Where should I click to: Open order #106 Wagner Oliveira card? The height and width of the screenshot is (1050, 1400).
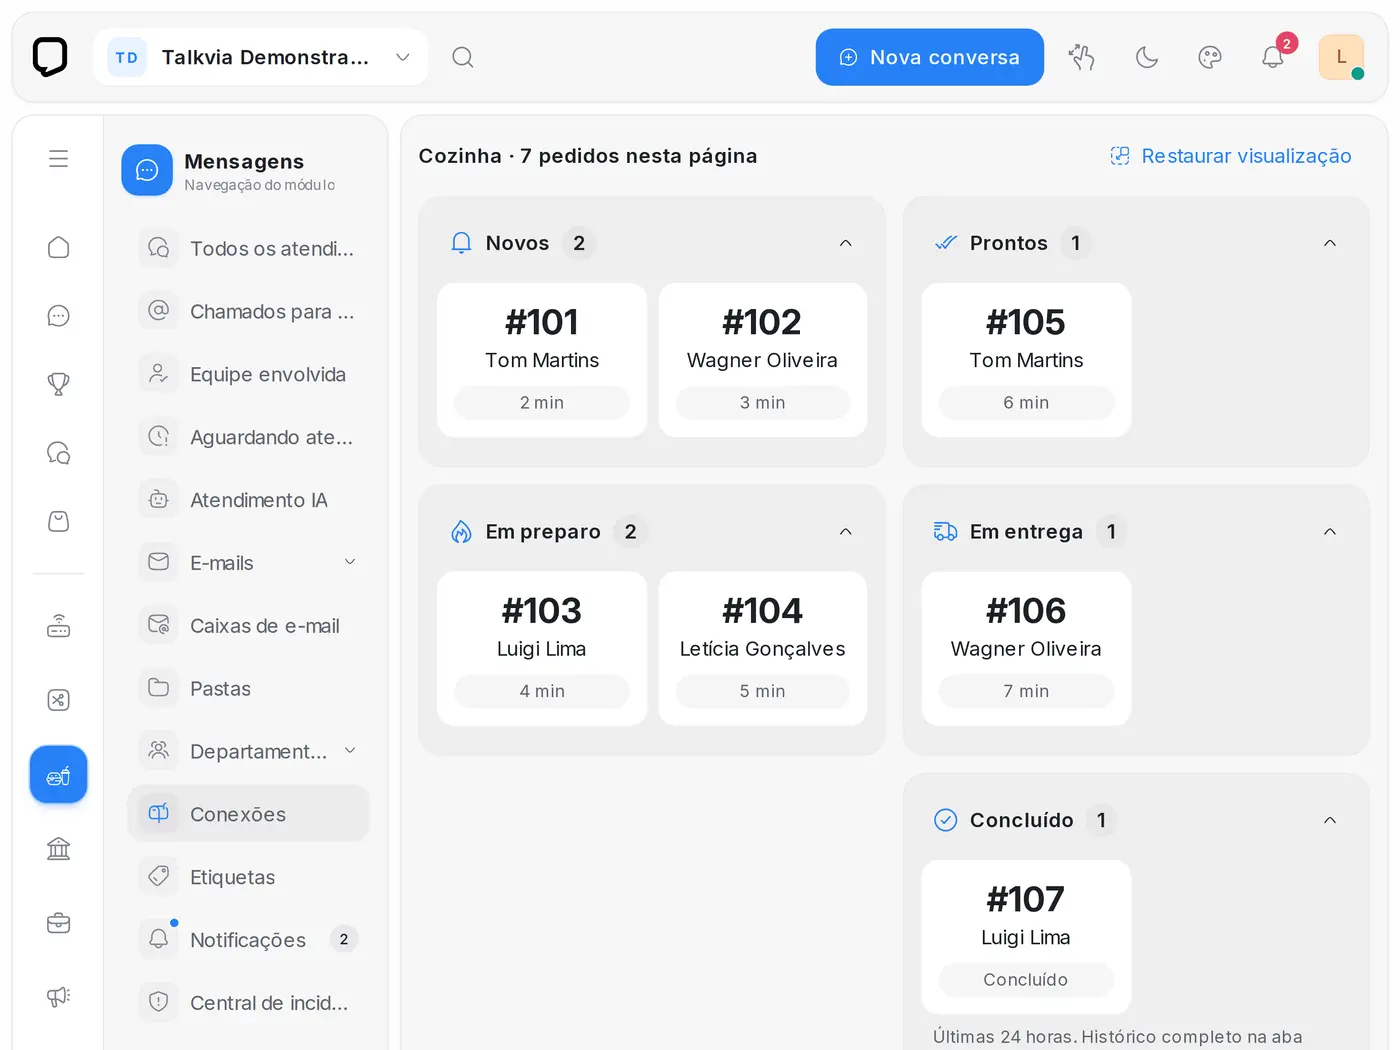(1026, 648)
